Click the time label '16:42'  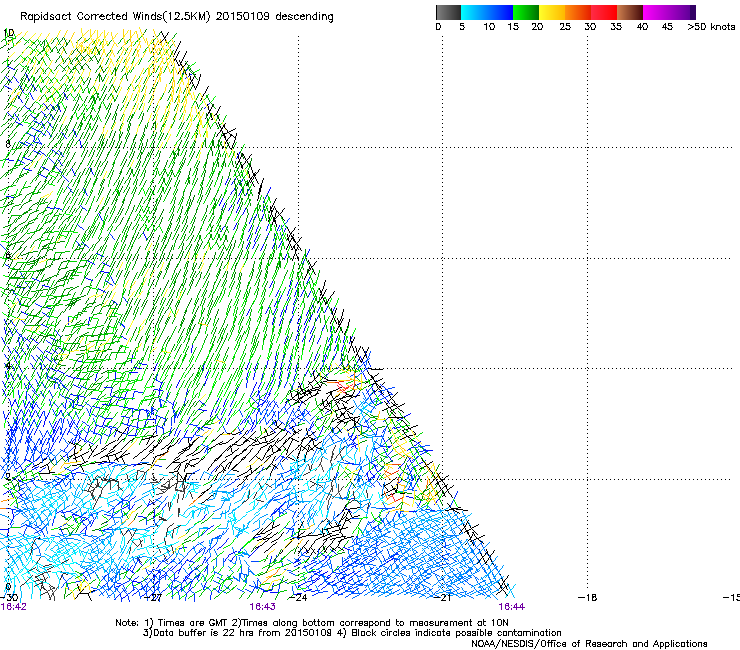tap(14, 607)
